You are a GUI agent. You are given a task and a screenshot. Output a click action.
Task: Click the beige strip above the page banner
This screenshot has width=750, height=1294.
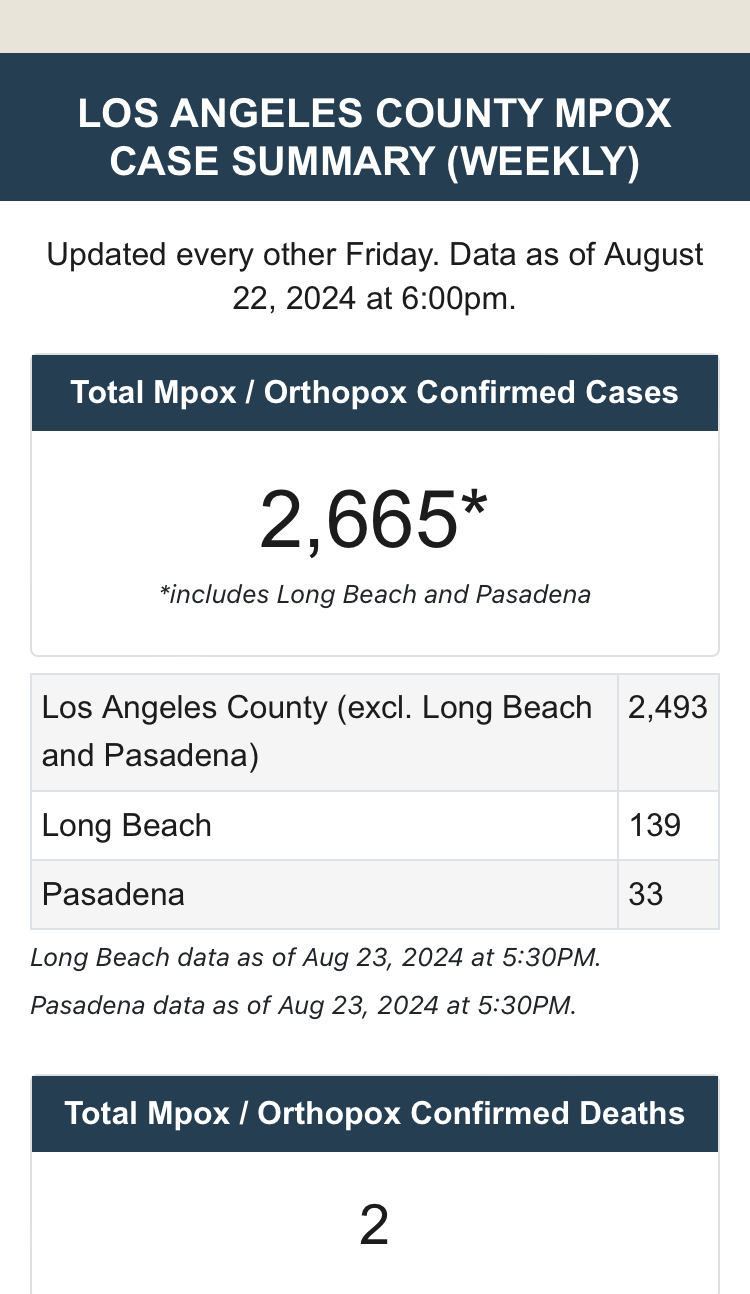(375, 26)
